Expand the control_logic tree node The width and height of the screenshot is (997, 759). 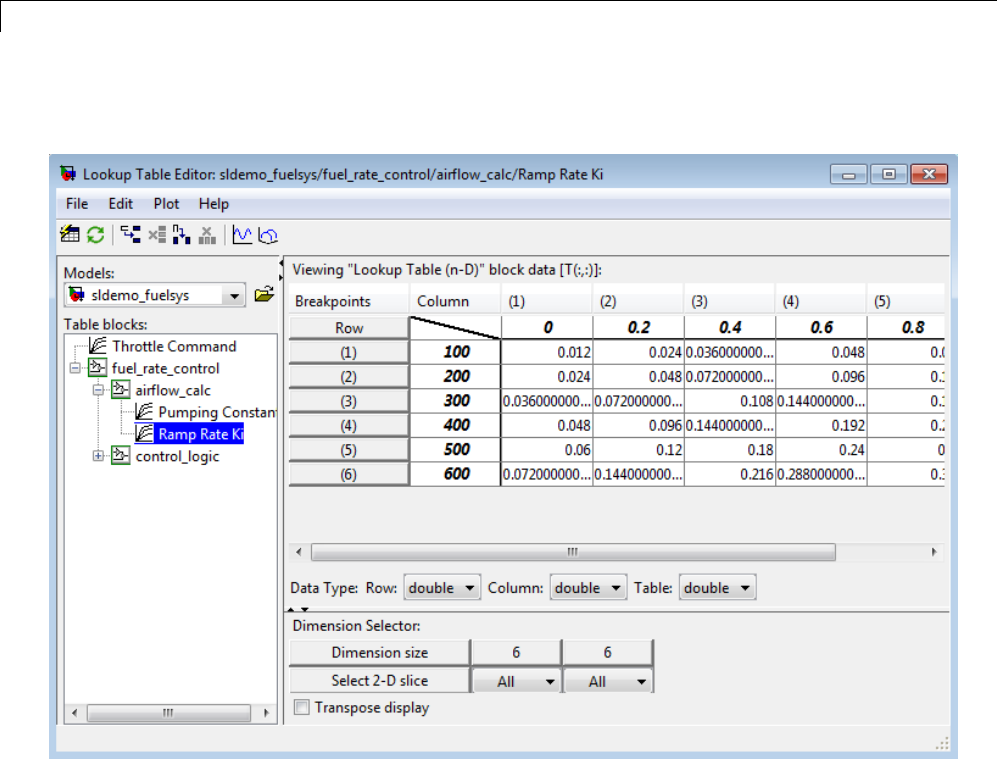pyautogui.click(x=99, y=456)
